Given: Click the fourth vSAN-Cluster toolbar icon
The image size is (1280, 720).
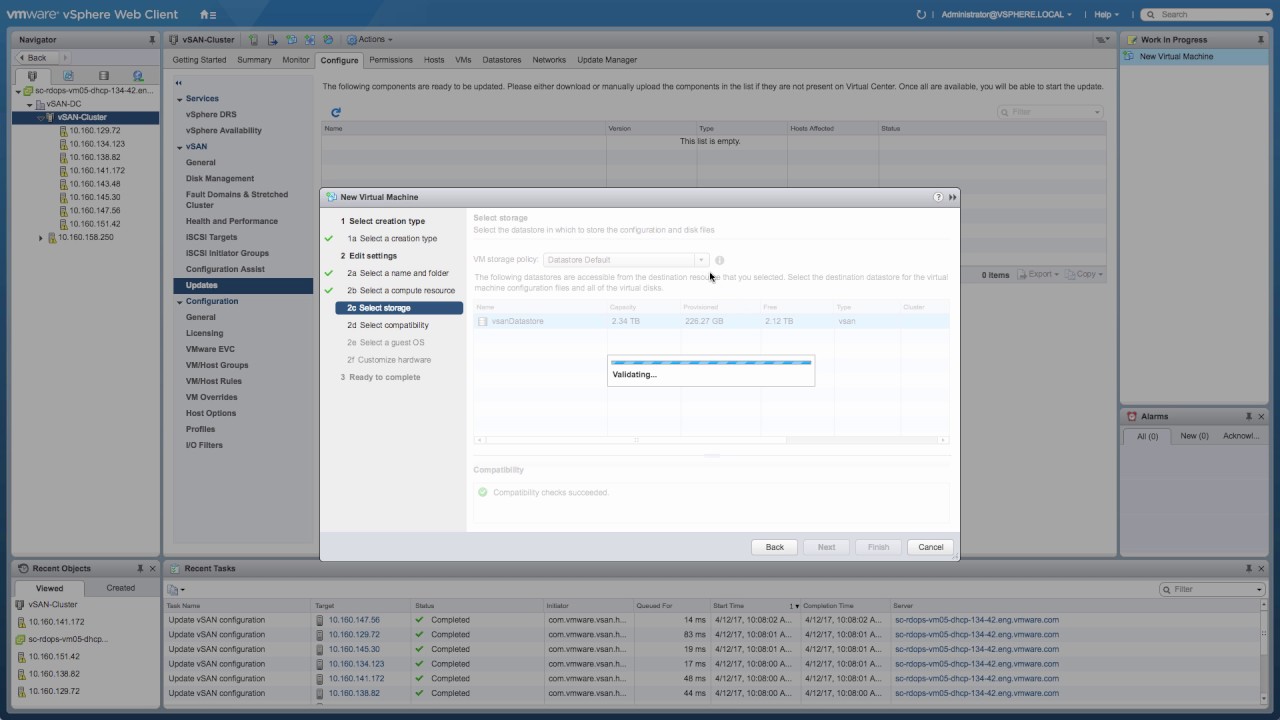Looking at the screenshot, I should [309, 40].
